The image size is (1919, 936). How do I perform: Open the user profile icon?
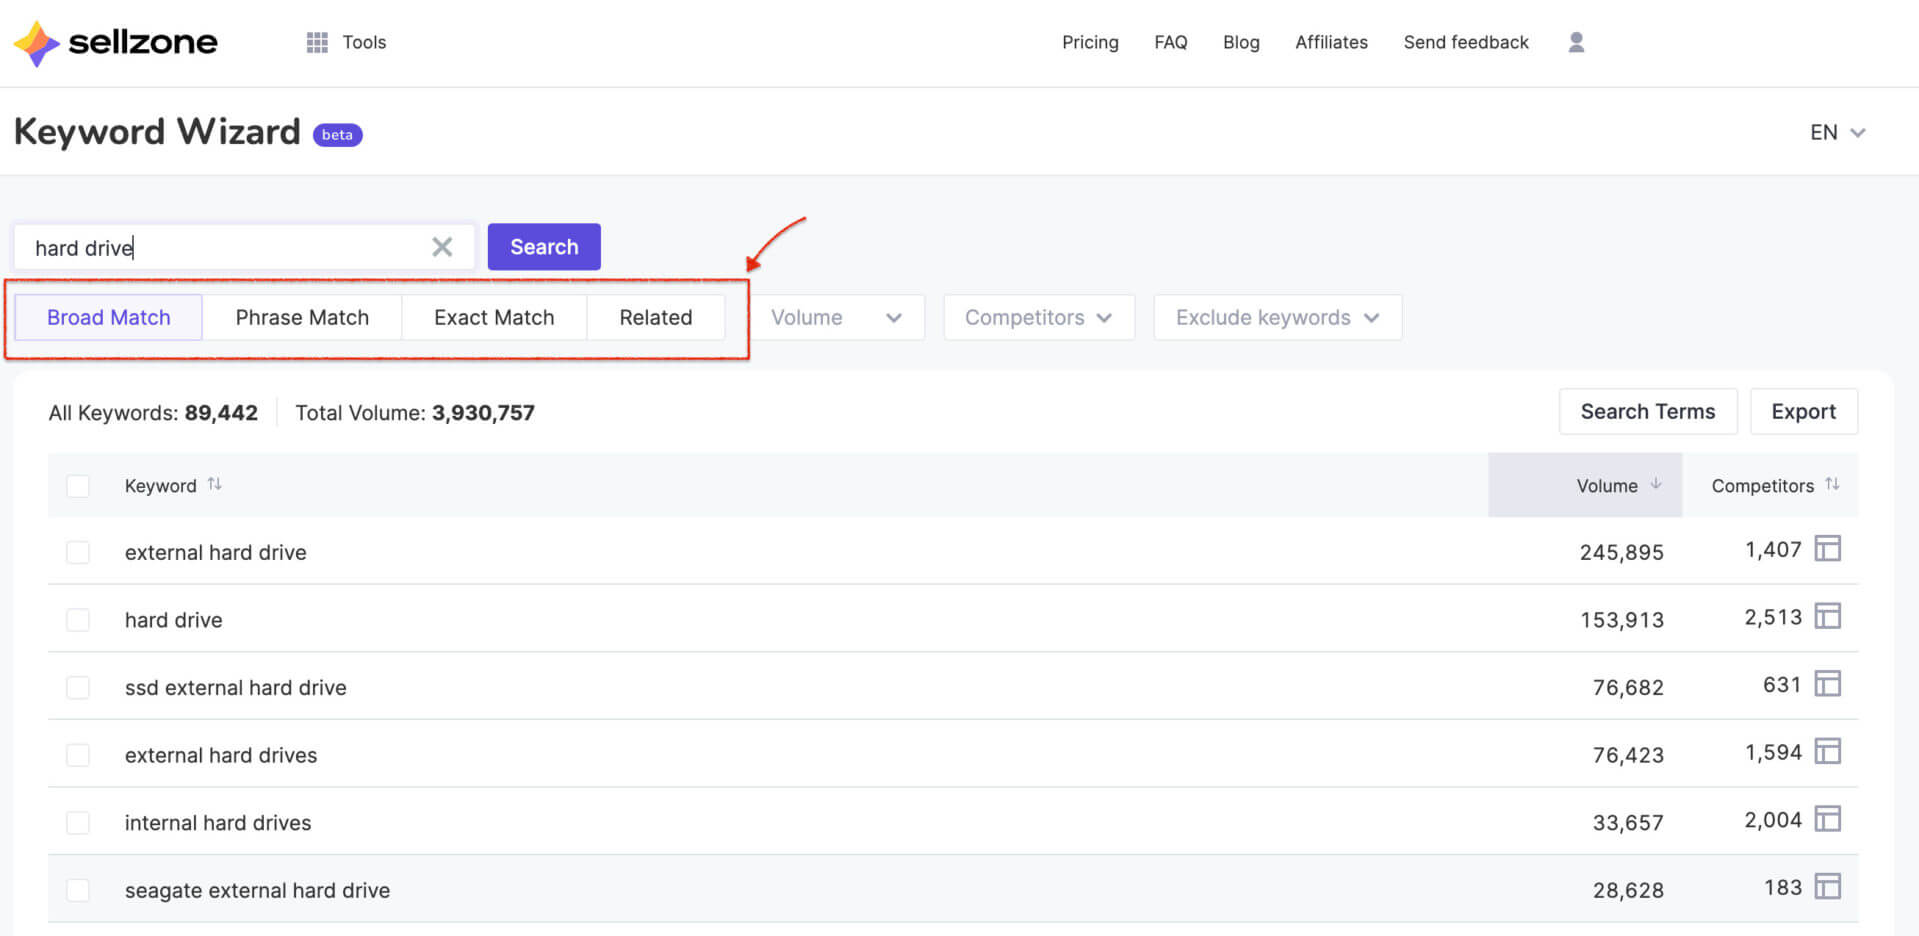(x=1576, y=42)
